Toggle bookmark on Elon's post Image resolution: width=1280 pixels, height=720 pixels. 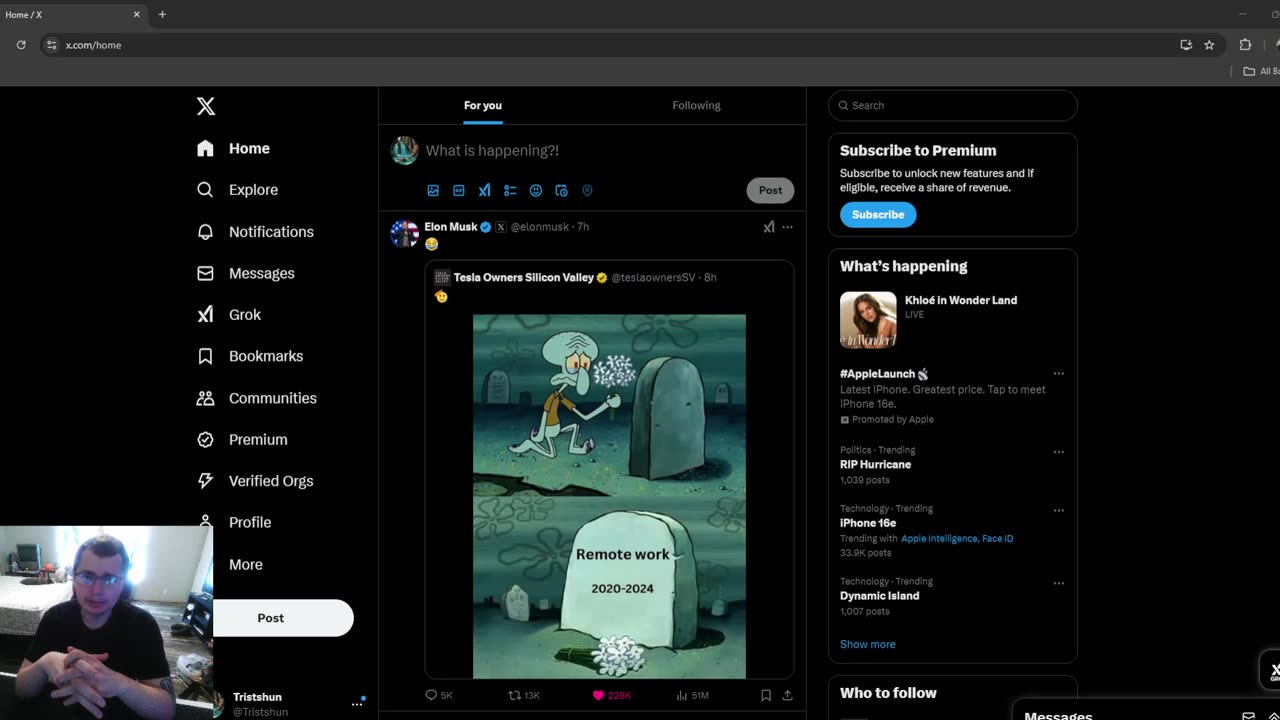tap(766, 695)
